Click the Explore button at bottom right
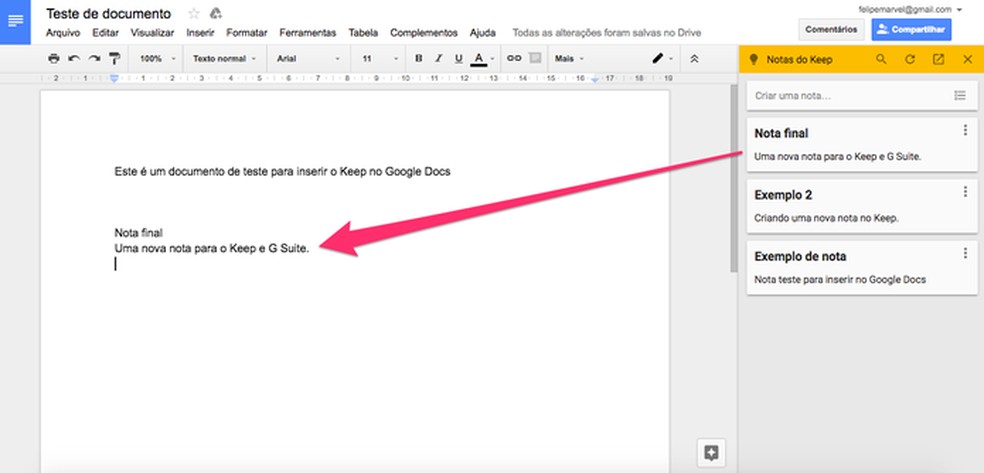The image size is (984, 473). click(711, 453)
